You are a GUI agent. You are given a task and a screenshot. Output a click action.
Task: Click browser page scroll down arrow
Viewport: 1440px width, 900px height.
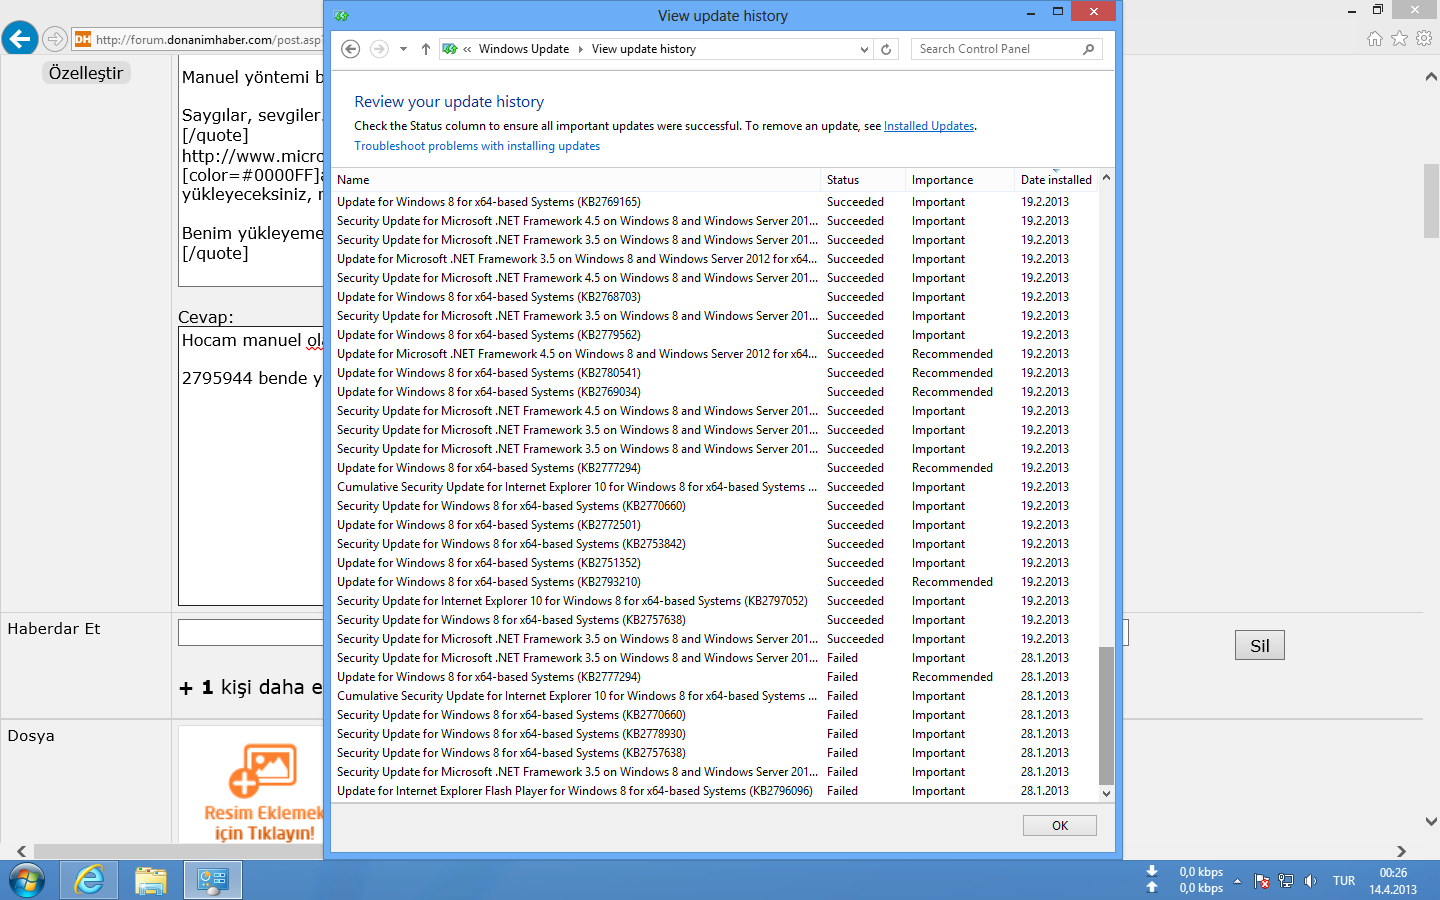click(x=1431, y=821)
